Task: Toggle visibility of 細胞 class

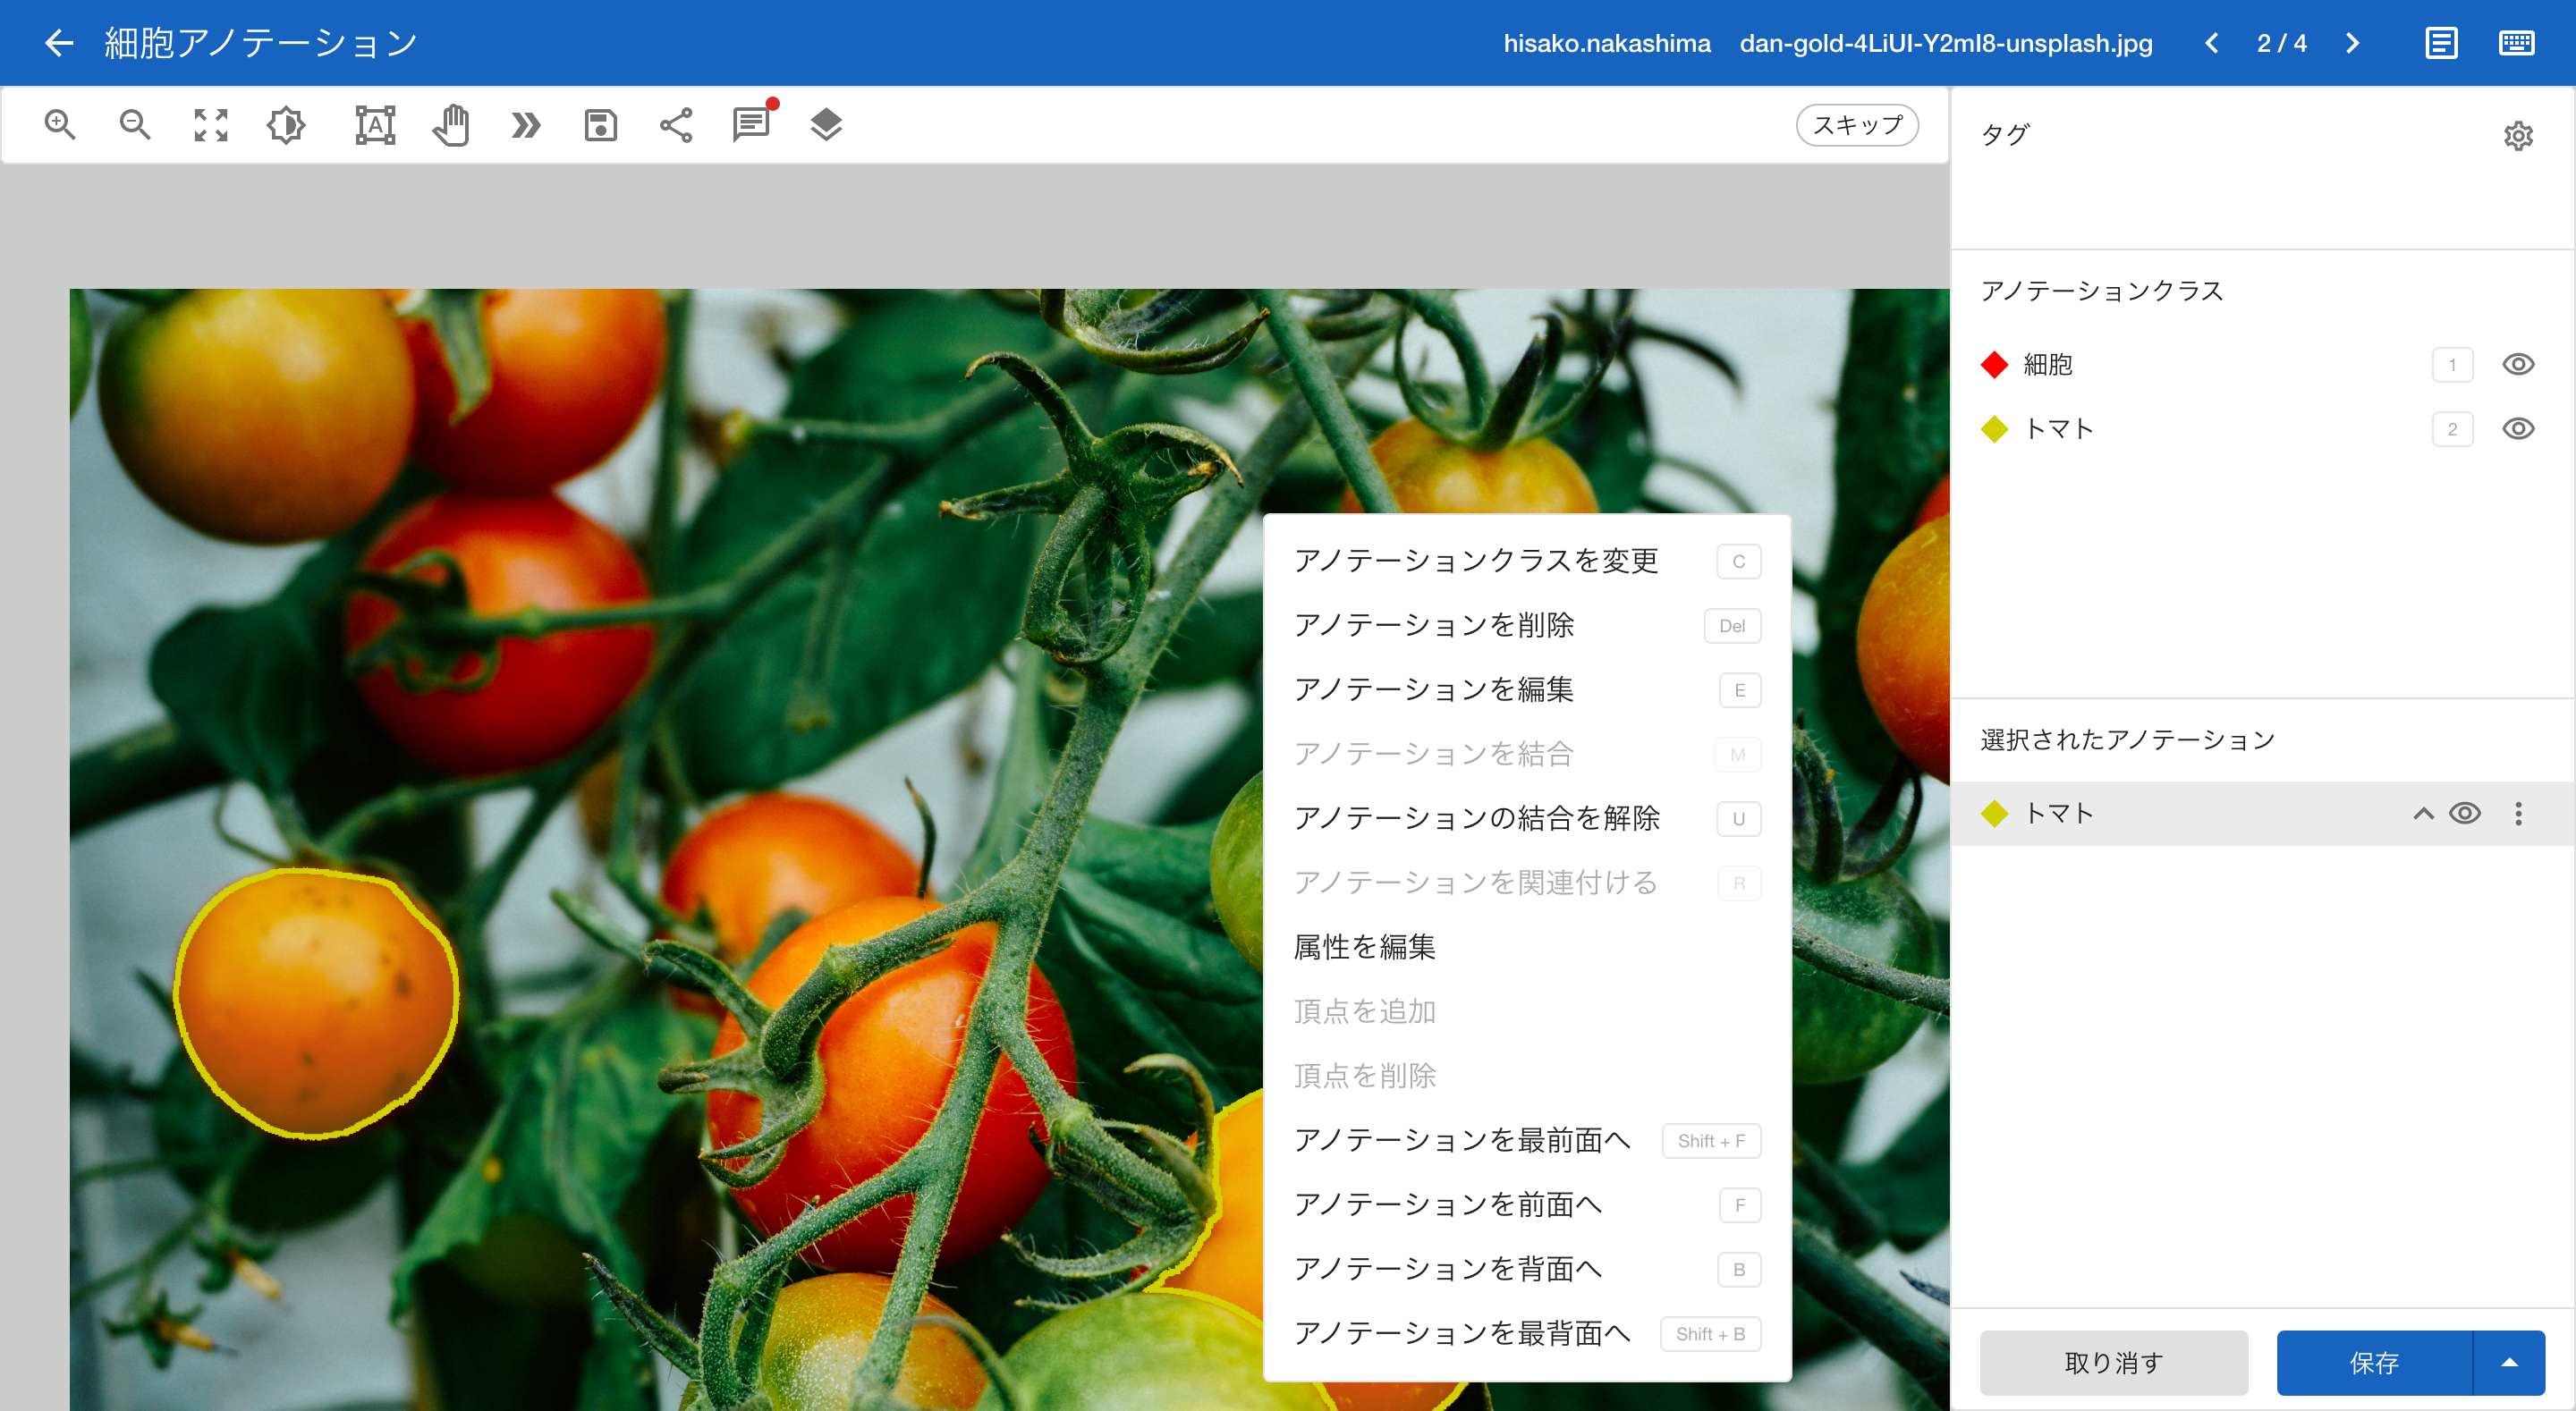Action: (x=2517, y=364)
